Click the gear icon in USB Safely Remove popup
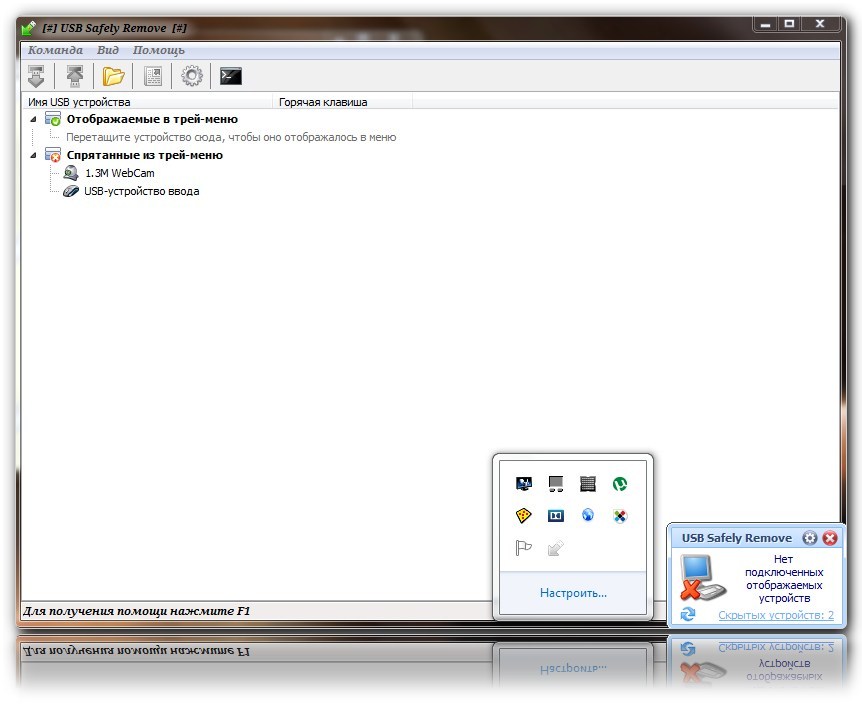 (x=810, y=538)
